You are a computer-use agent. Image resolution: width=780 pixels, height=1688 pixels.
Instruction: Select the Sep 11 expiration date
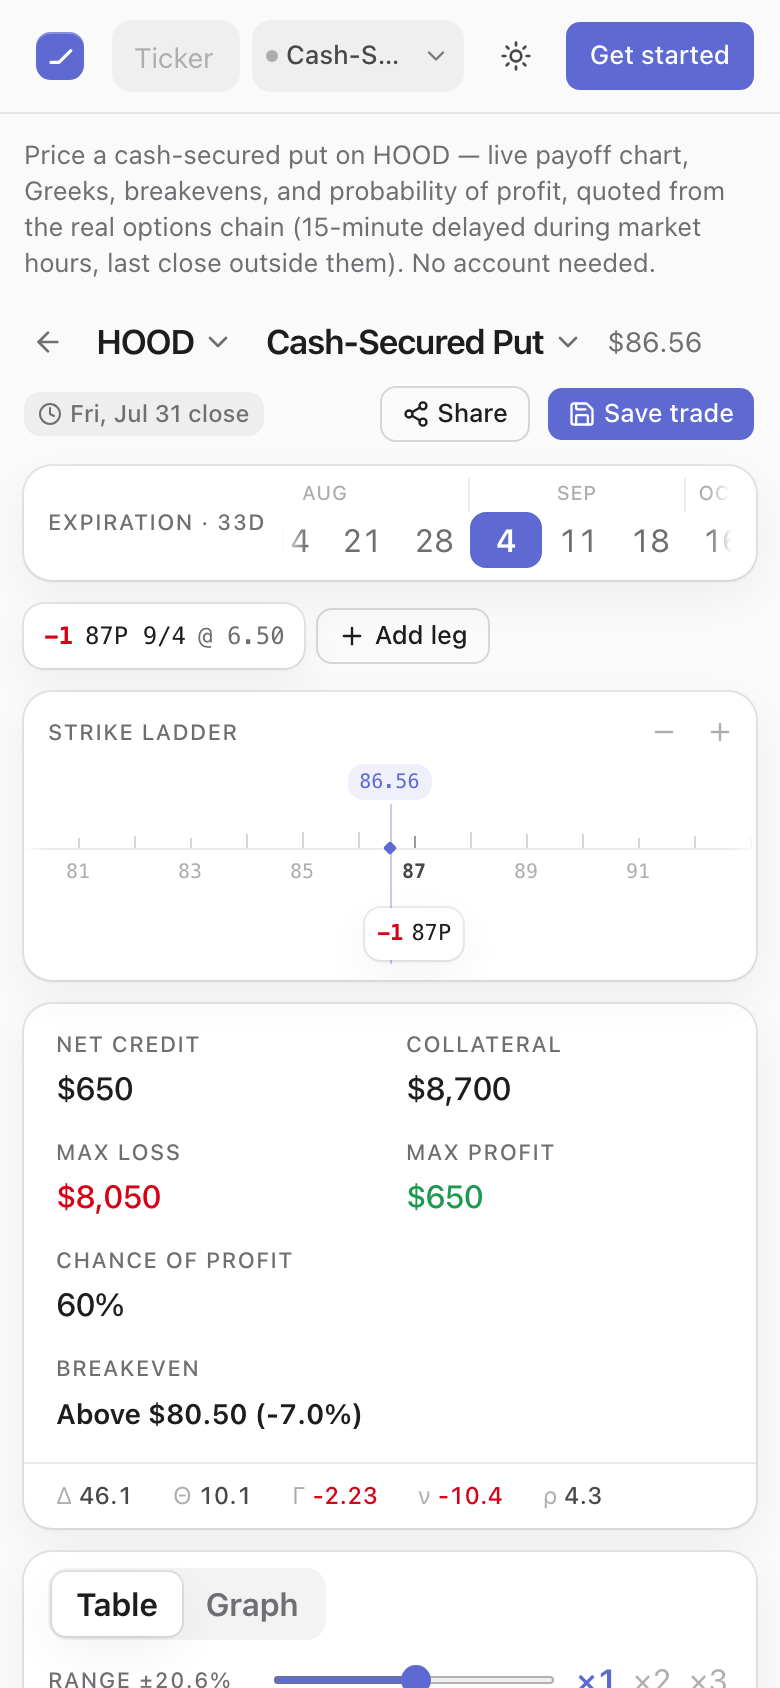coord(578,541)
